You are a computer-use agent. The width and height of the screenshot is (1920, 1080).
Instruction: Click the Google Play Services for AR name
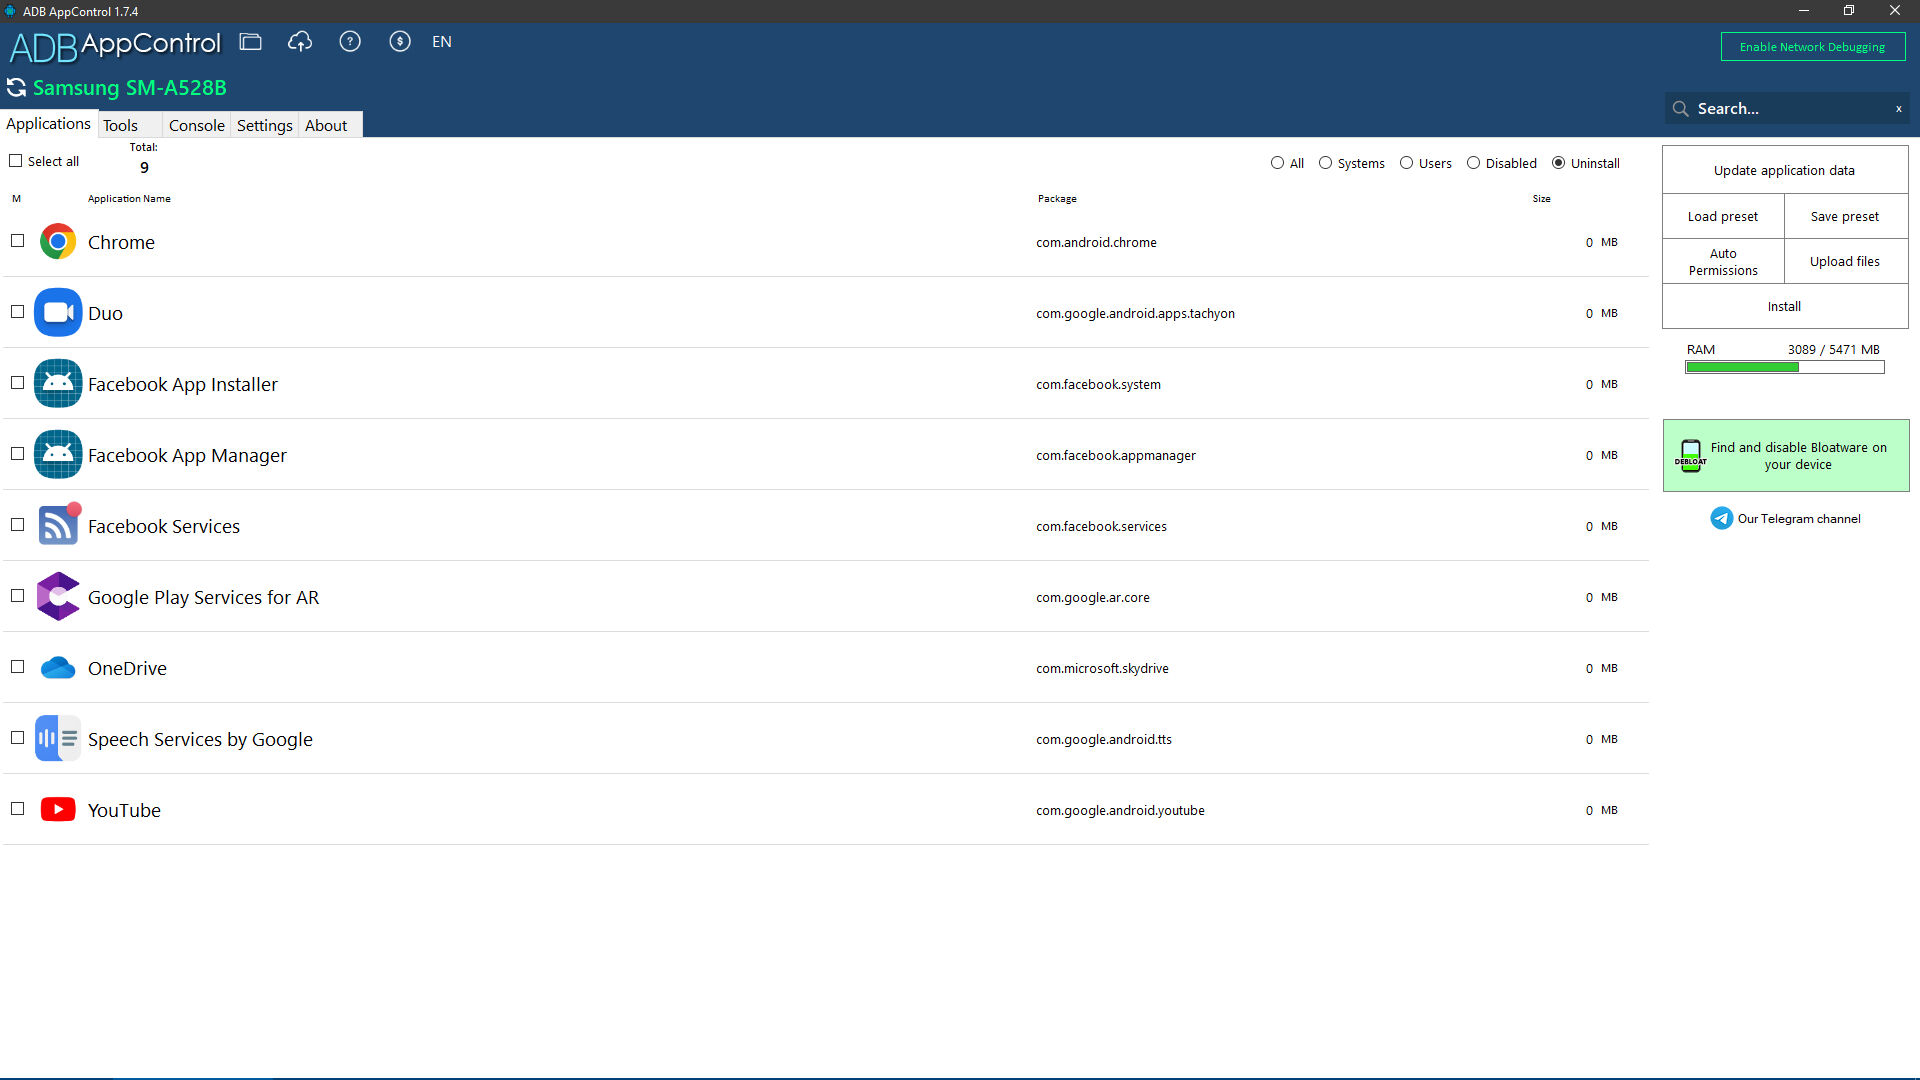[203, 597]
